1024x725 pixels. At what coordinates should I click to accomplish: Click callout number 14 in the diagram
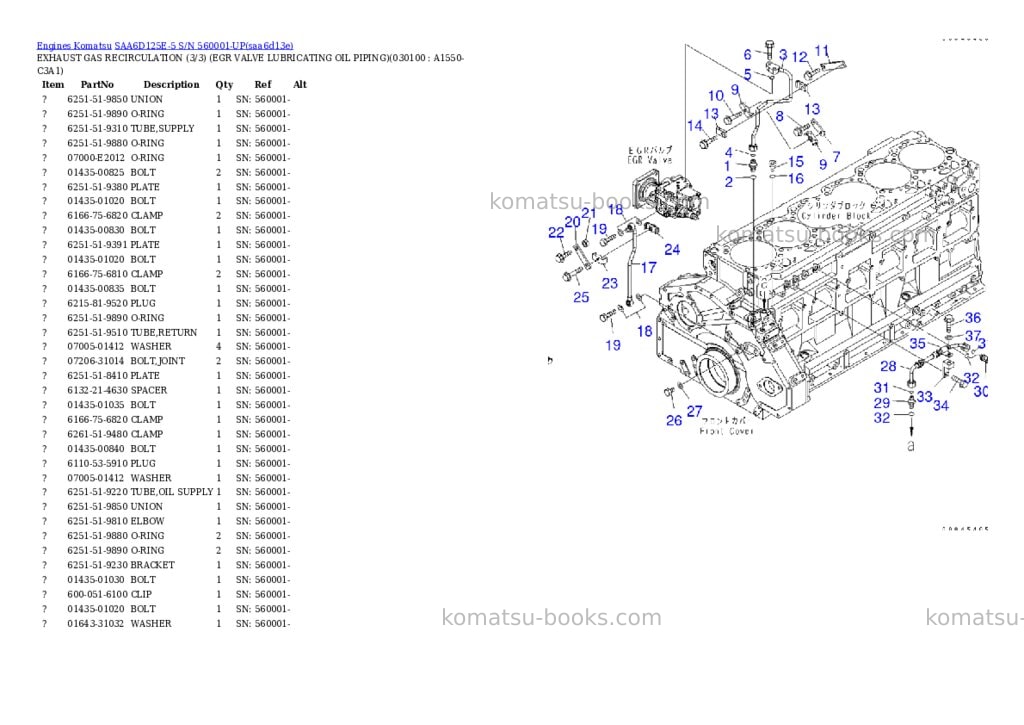695,125
